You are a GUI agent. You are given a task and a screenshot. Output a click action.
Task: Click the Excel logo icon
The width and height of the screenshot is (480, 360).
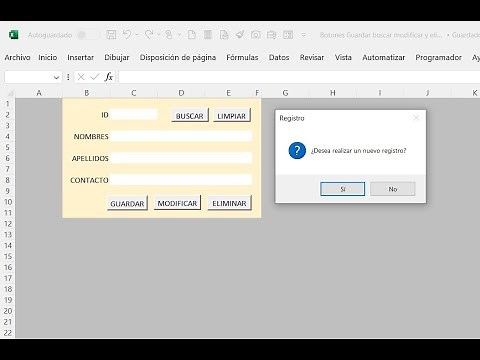coord(13,35)
